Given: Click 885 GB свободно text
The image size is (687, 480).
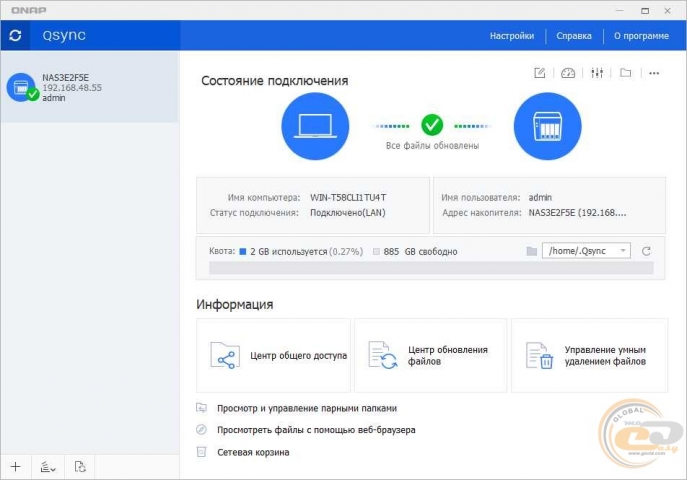Looking at the screenshot, I should coord(420,251).
